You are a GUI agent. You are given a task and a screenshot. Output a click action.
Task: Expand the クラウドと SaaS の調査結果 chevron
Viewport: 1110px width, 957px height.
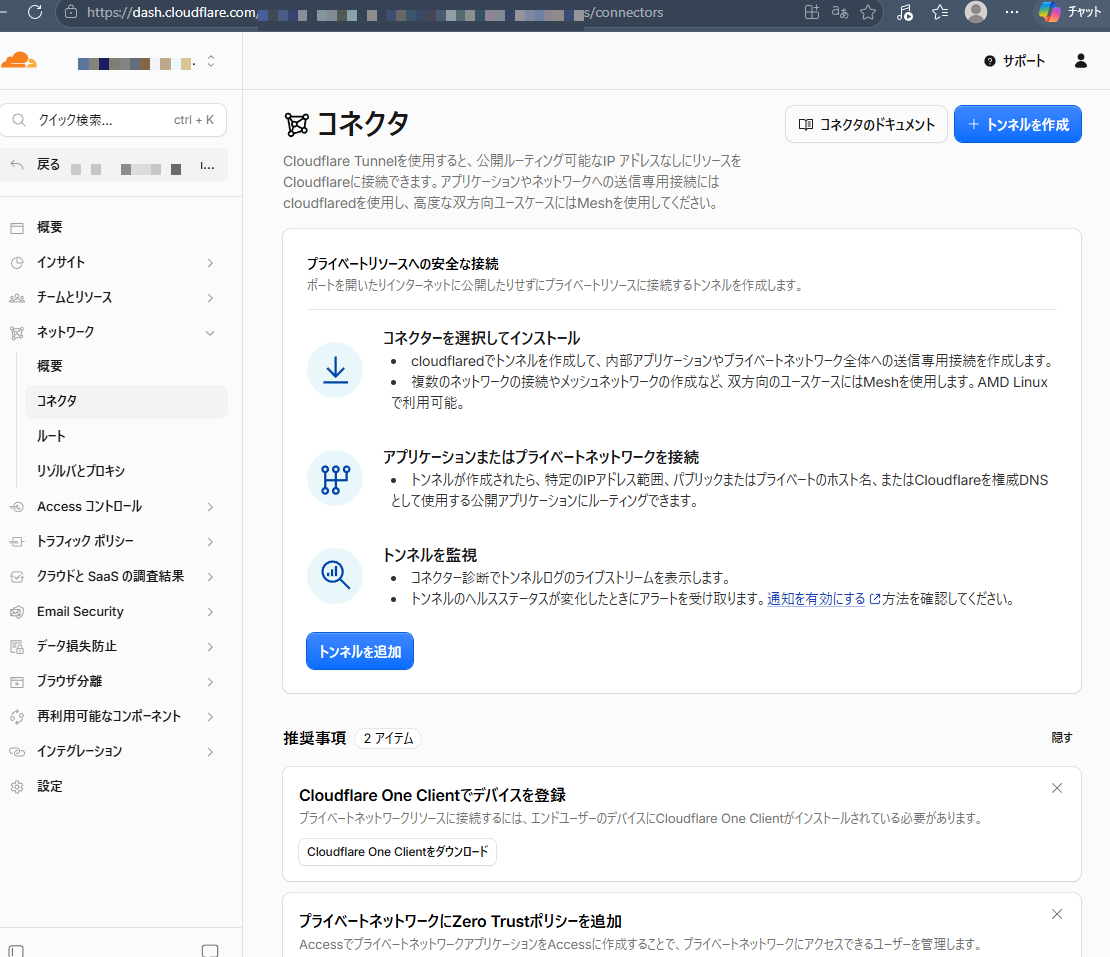[210, 577]
